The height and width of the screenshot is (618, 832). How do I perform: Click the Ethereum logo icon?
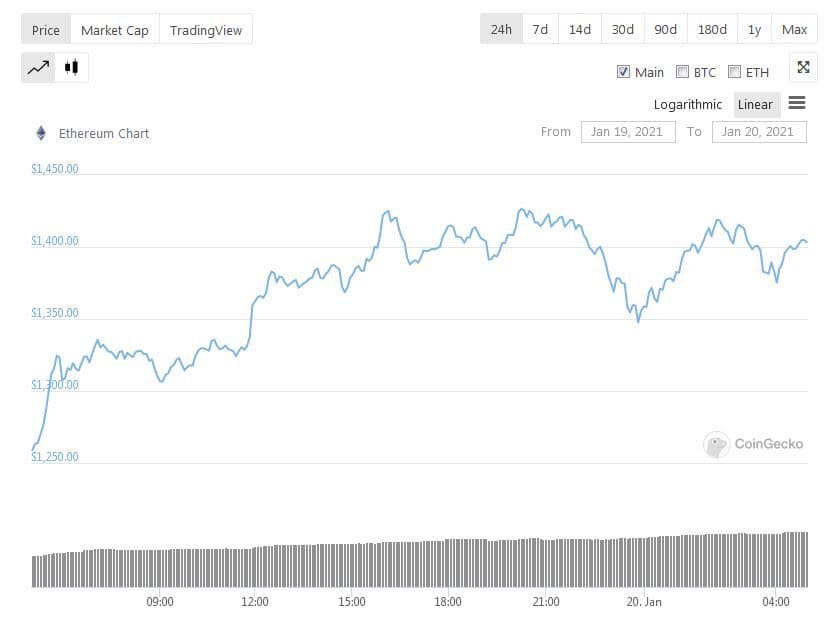tap(41, 133)
